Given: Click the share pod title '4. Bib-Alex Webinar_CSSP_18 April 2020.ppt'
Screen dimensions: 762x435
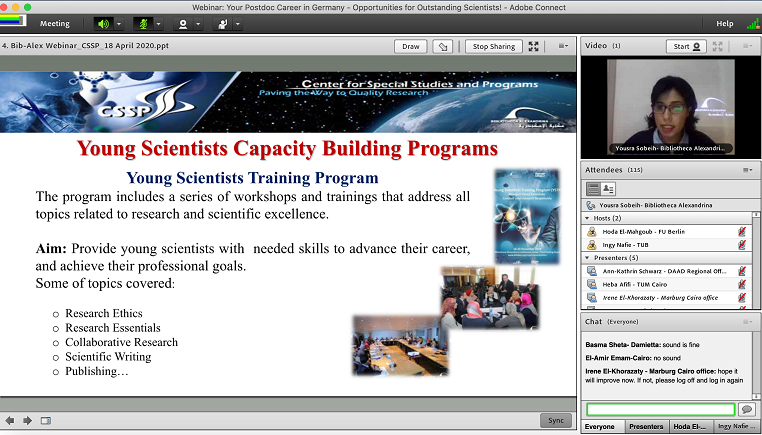Looking at the screenshot, I should tap(86, 46).
